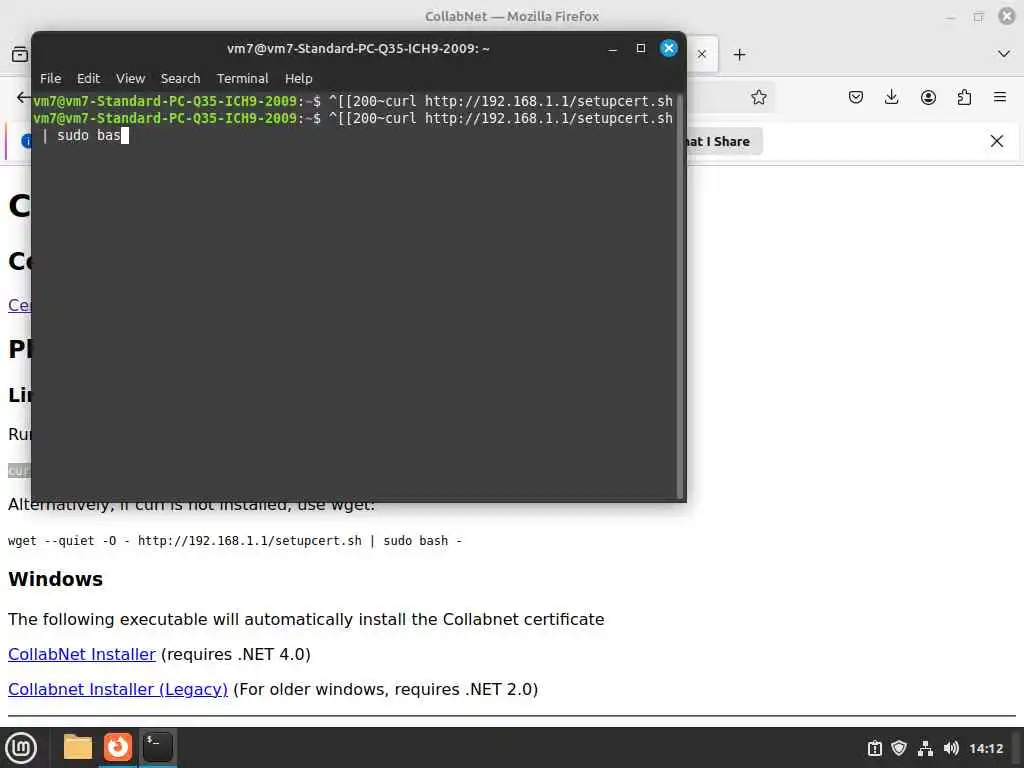
Task: Open the Firefox account icon
Action: 928,97
